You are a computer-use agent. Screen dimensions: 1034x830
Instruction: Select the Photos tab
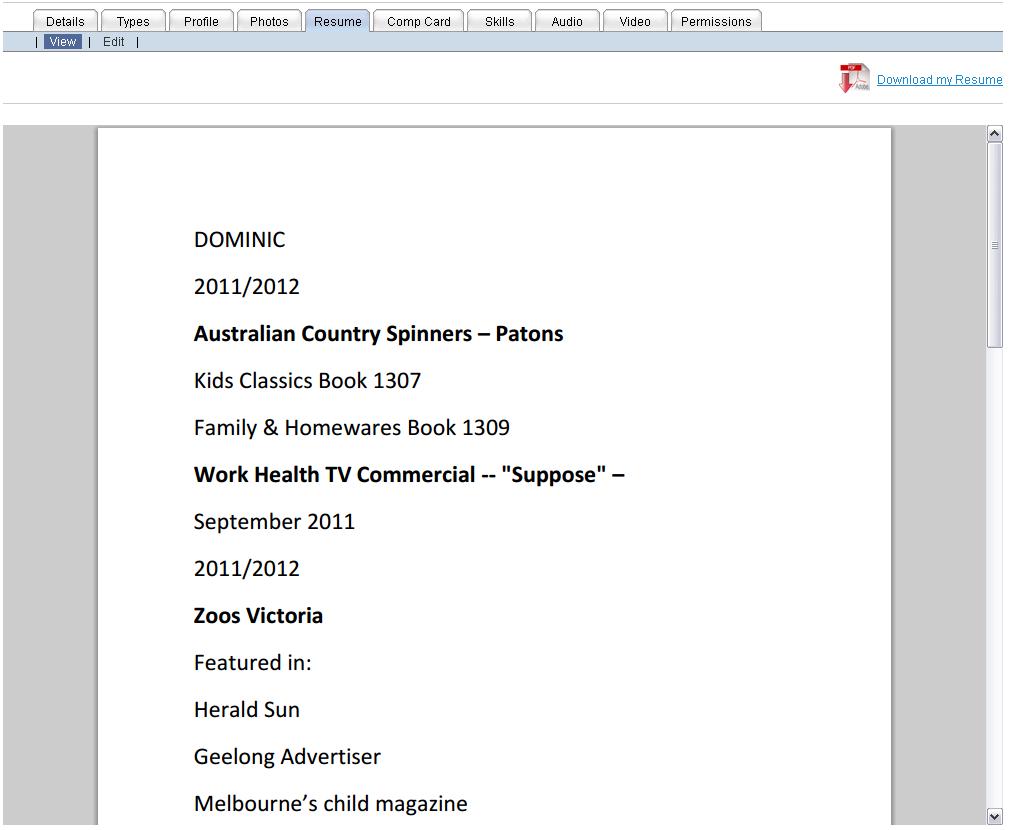(269, 21)
